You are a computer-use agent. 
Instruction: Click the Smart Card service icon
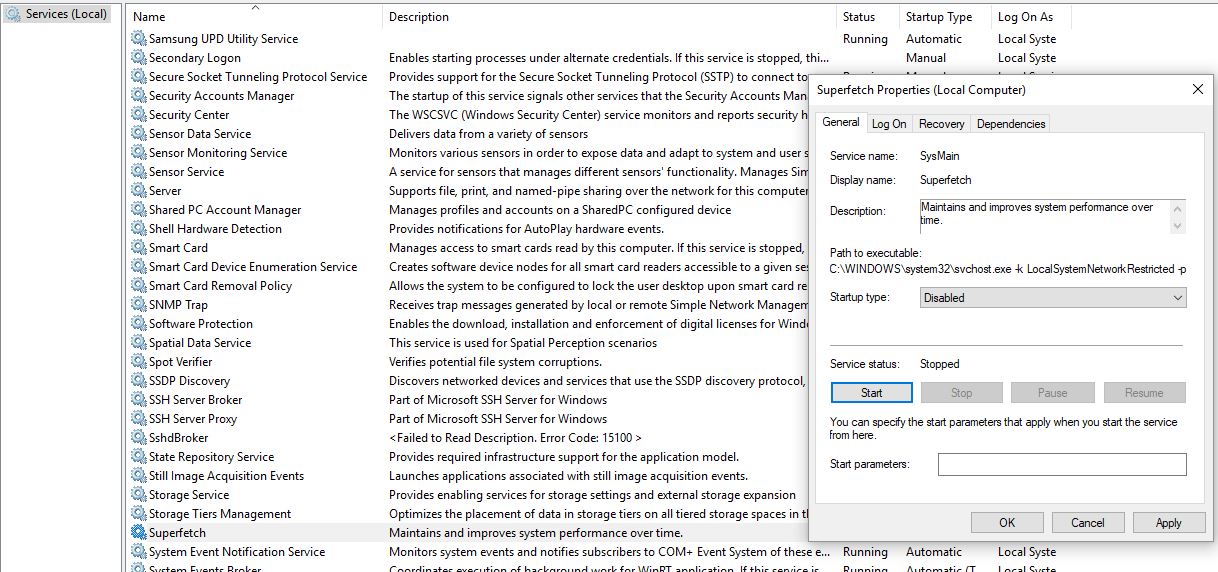coord(138,248)
